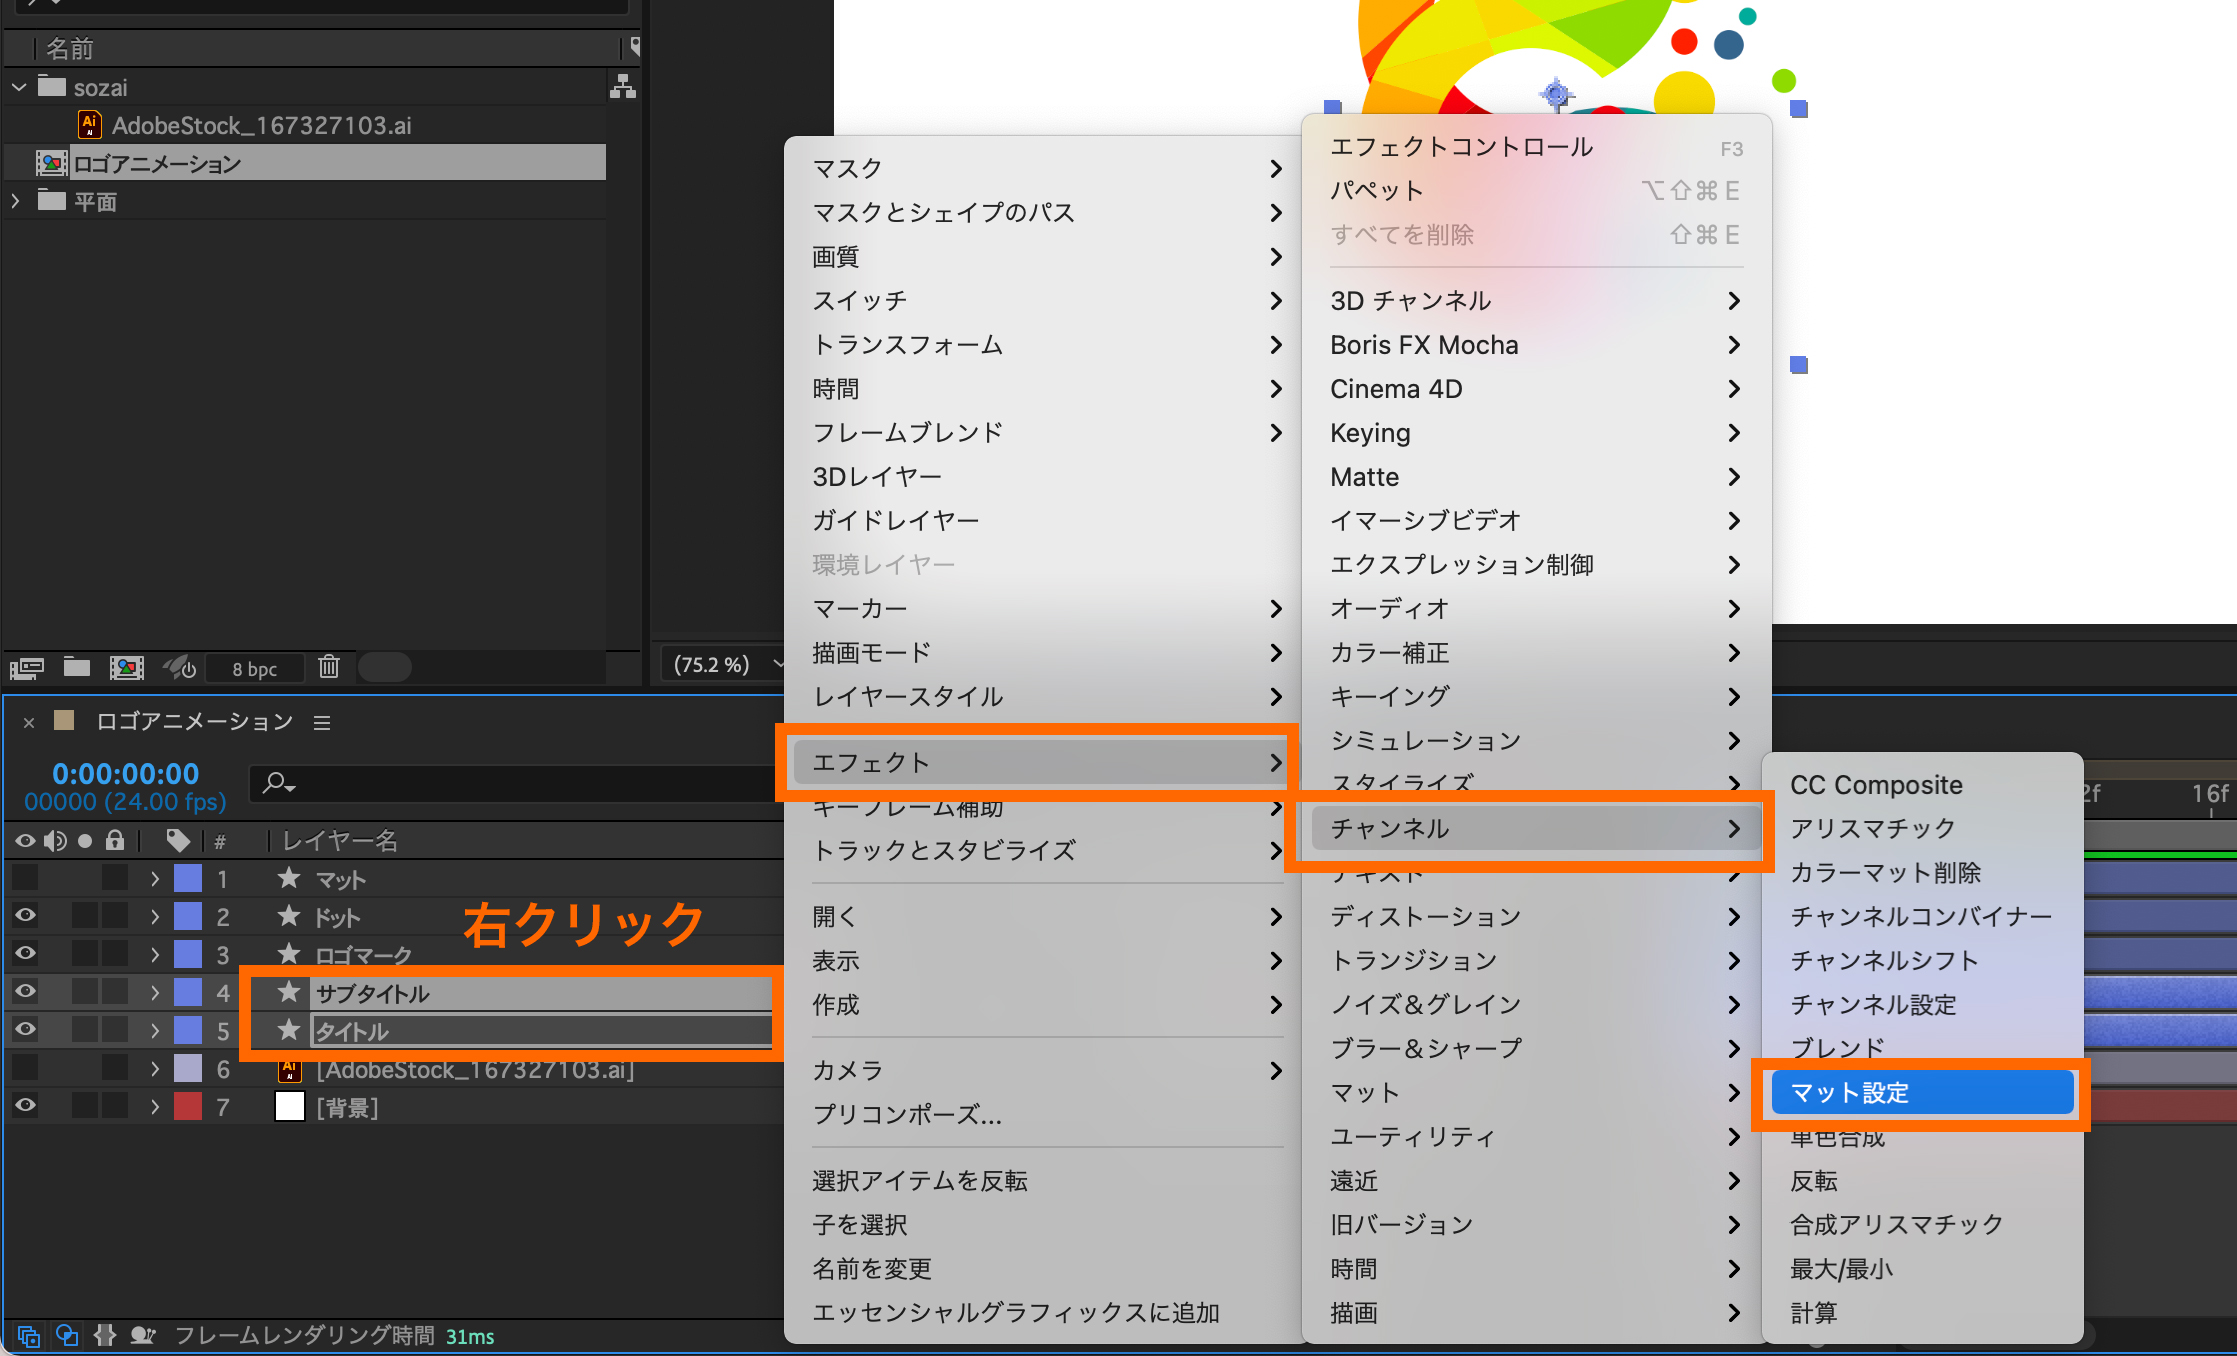
Task: Delete the selected item with the trash icon
Action: 329,667
